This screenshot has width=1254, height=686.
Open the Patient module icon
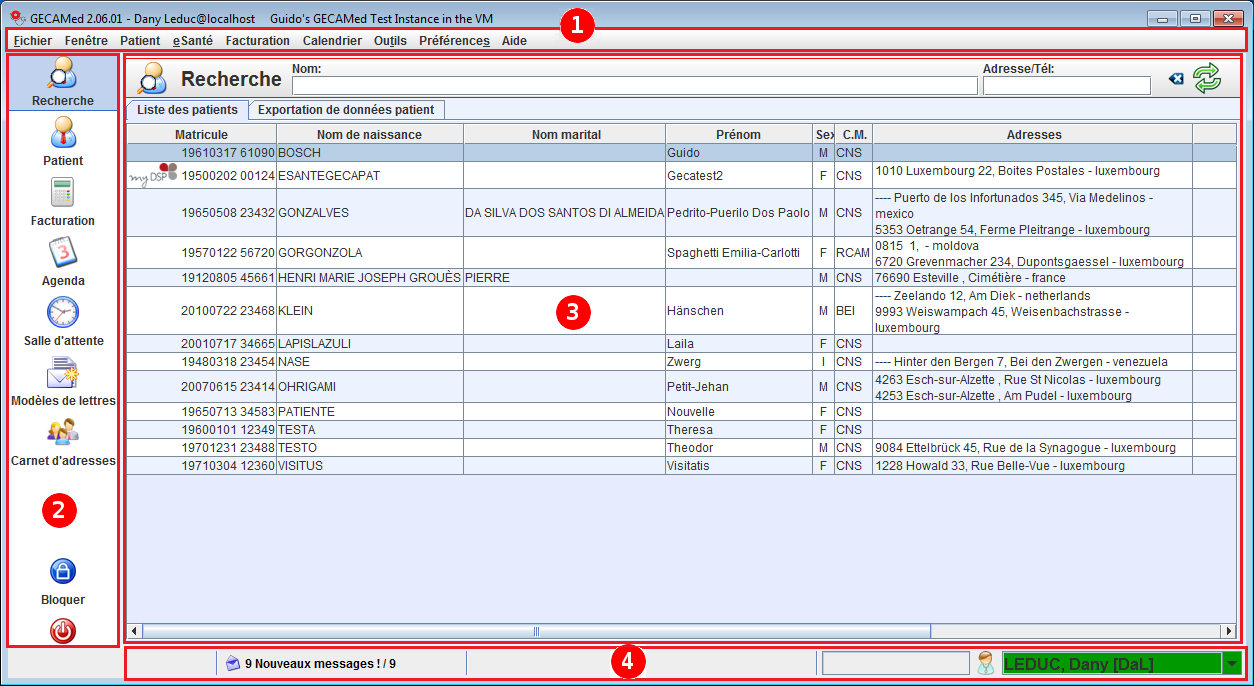click(x=62, y=133)
